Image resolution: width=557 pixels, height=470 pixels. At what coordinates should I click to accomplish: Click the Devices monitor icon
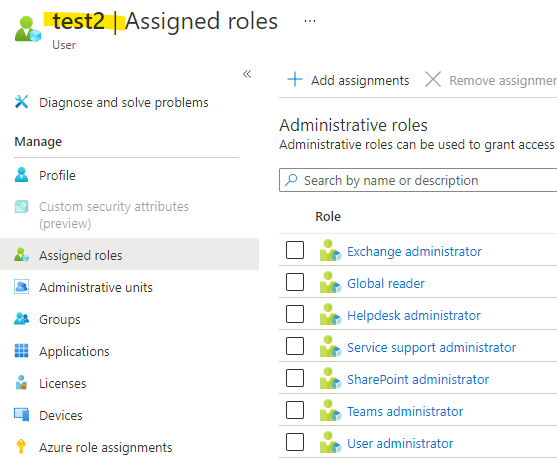(x=21, y=415)
